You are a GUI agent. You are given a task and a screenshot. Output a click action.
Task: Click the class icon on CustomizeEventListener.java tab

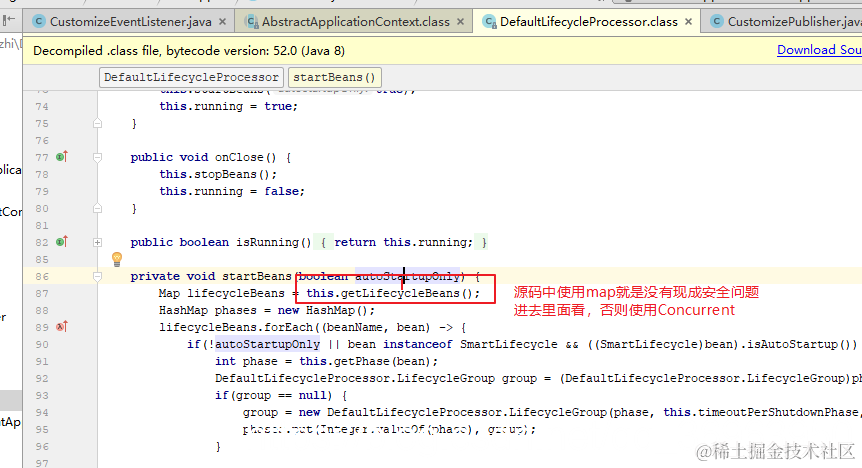[39, 22]
